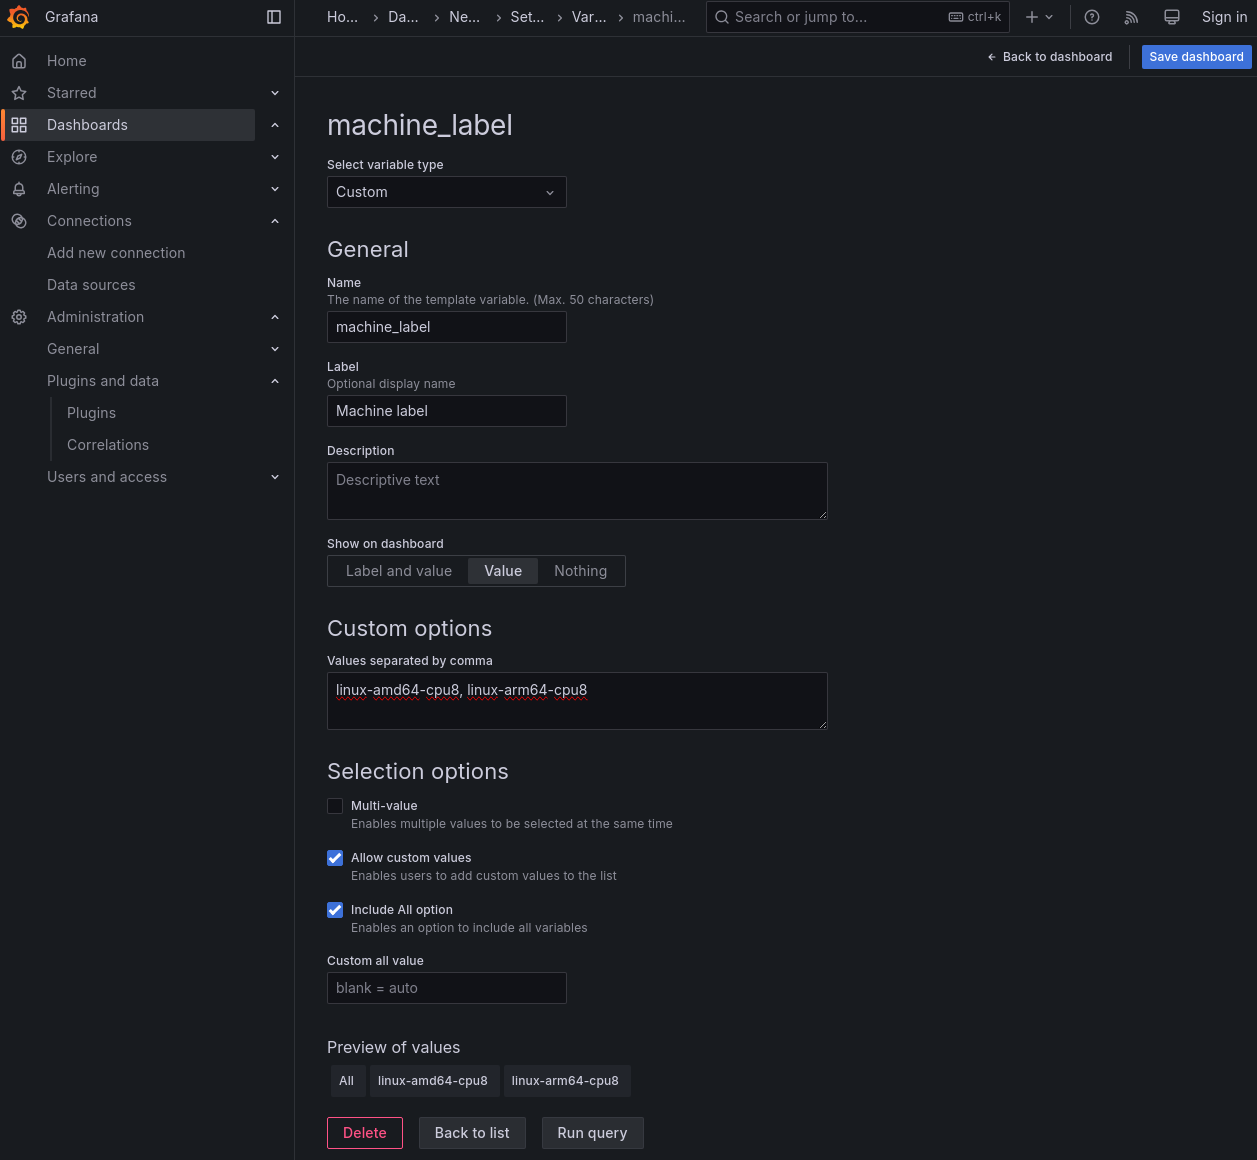Click the Save dashboard button
The height and width of the screenshot is (1160, 1257).
click(x=1196, y=57)
